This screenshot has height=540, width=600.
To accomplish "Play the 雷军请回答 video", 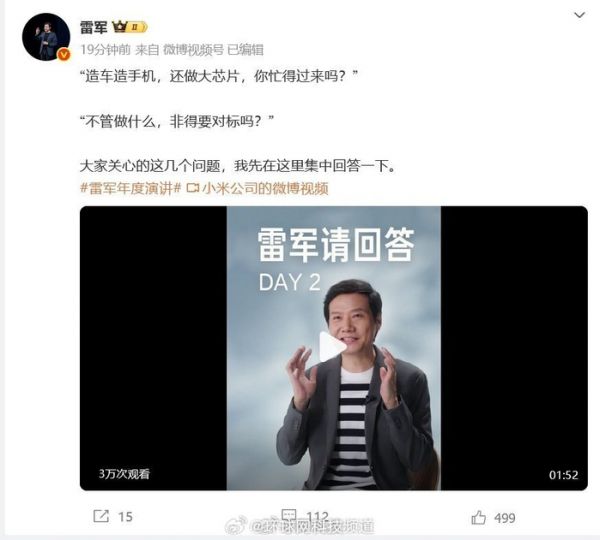I will point(332,347).
